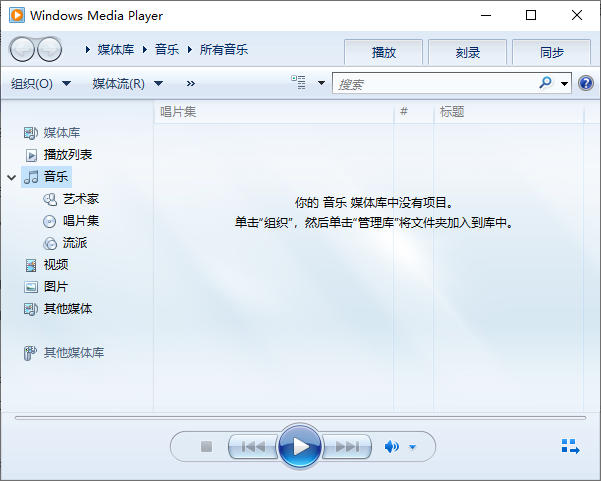Collapse the 音乐 tree node arrow
601x481 pixels.
tap(12, 177)
